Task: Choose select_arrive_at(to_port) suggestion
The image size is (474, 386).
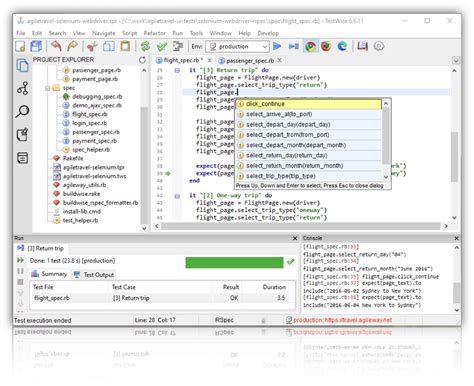Action: [308, 114]
